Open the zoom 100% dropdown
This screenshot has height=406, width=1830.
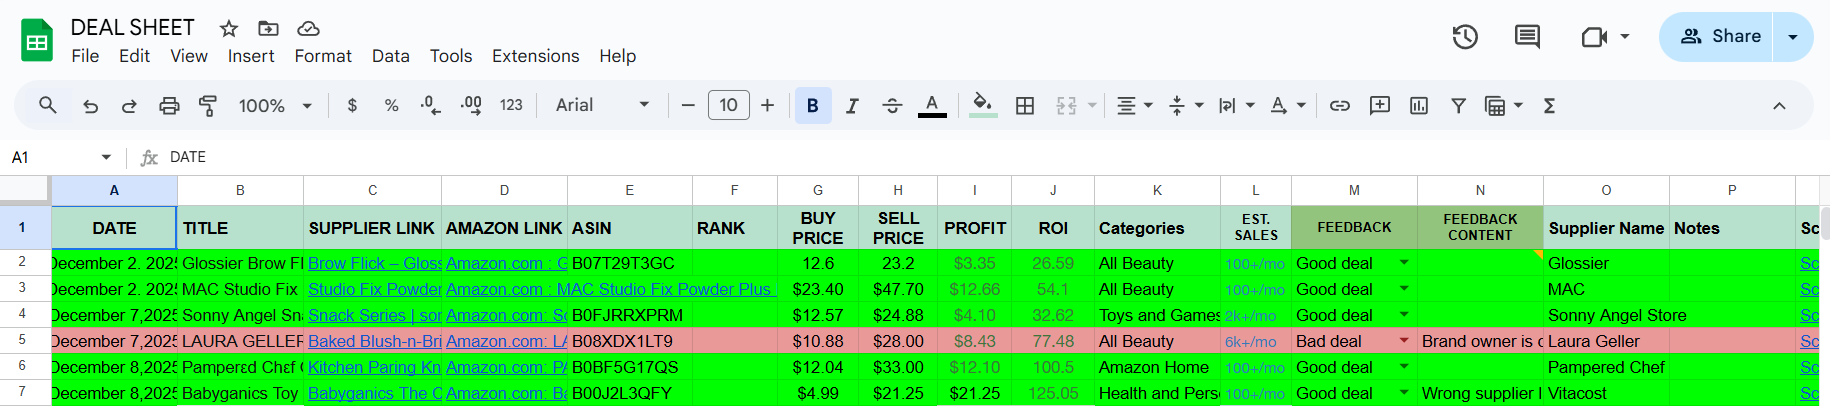tap(275, 105)
